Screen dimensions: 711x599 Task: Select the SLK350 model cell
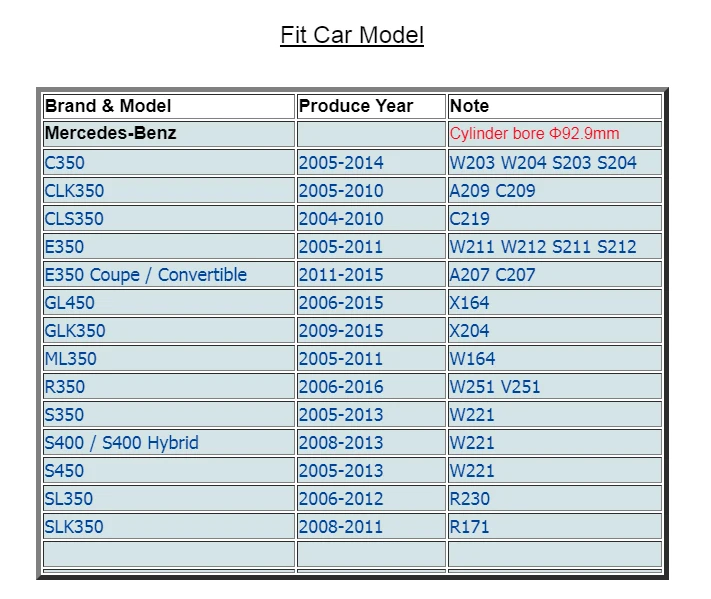click(x=169, y=526)
